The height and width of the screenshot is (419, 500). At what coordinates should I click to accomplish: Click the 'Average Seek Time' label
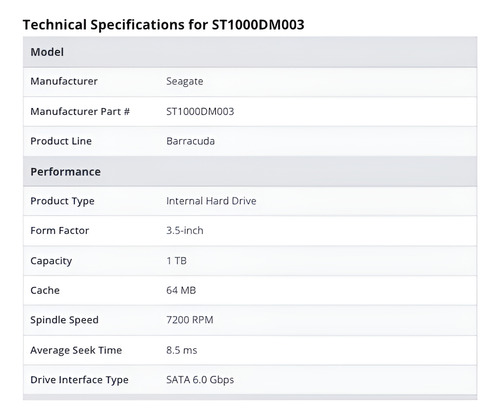click(76, 350)
